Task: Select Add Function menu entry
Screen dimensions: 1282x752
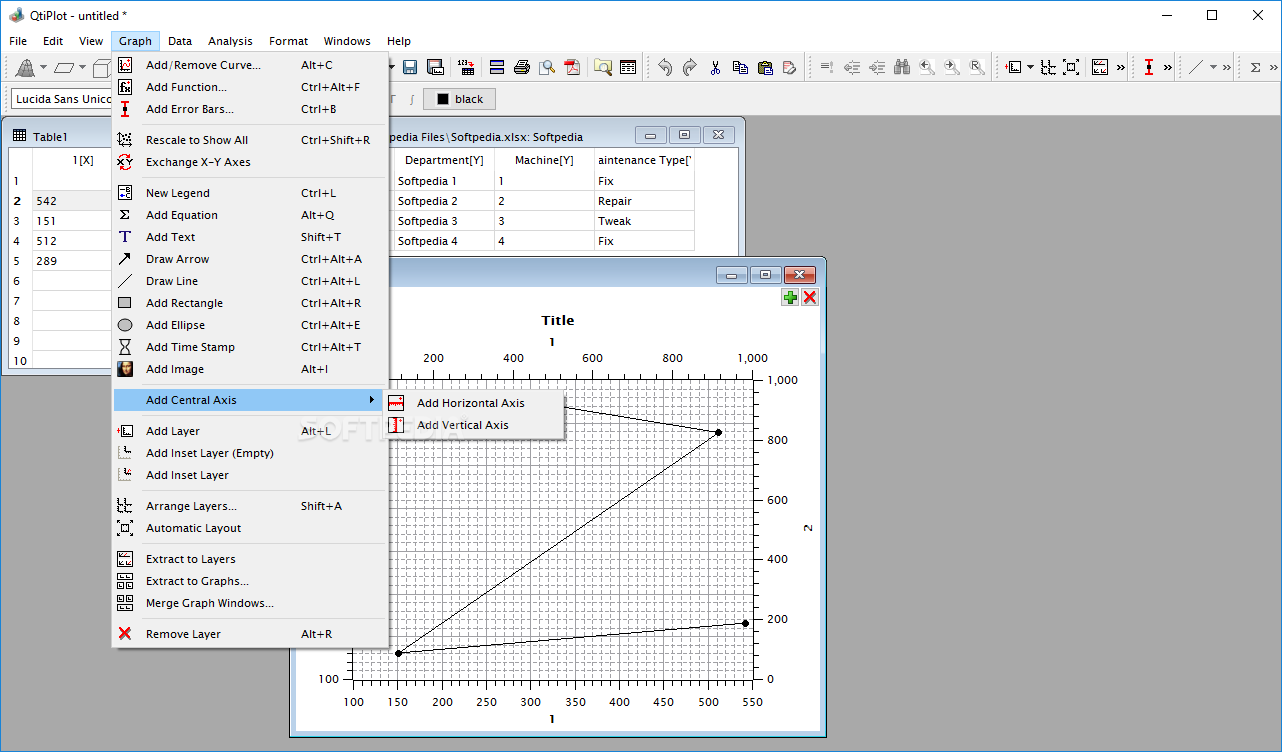Action: [x=248, y=87]
